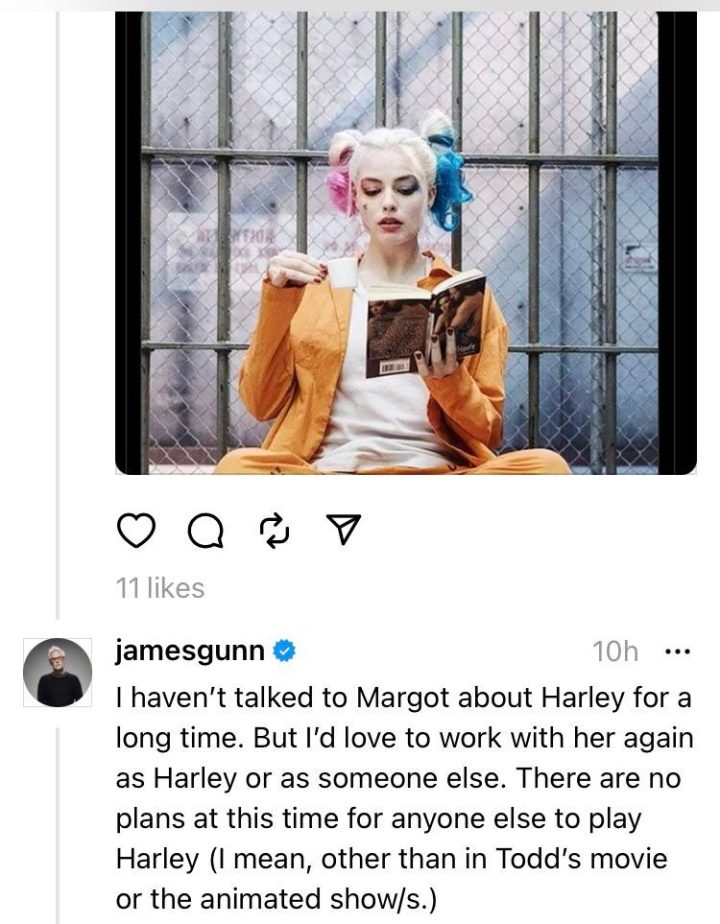The width and height of the screenshot is (720, 924).
Task: Open the jamesgunn username link
Action: [190, 651]
